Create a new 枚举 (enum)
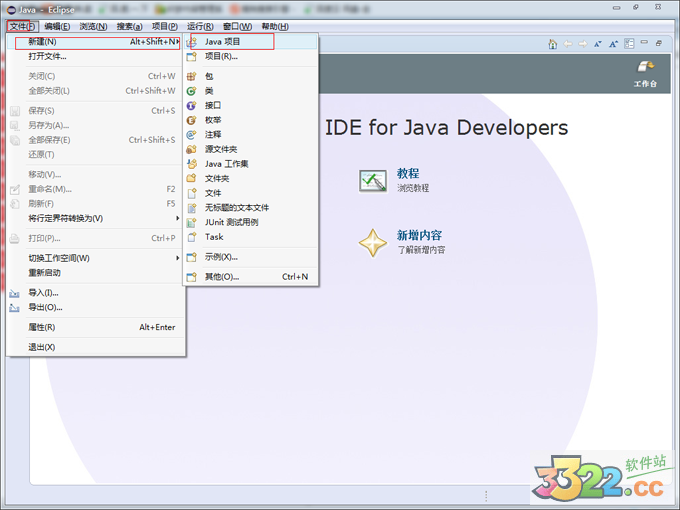Viewport: 680px width, 510px height. [x=251, y=120]
